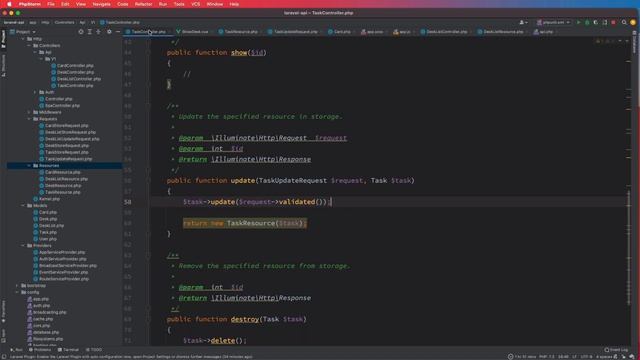Click the locate/select opened file icon in Project panel
This screenshot has height=360, width=640.
[x=80, y=31]
